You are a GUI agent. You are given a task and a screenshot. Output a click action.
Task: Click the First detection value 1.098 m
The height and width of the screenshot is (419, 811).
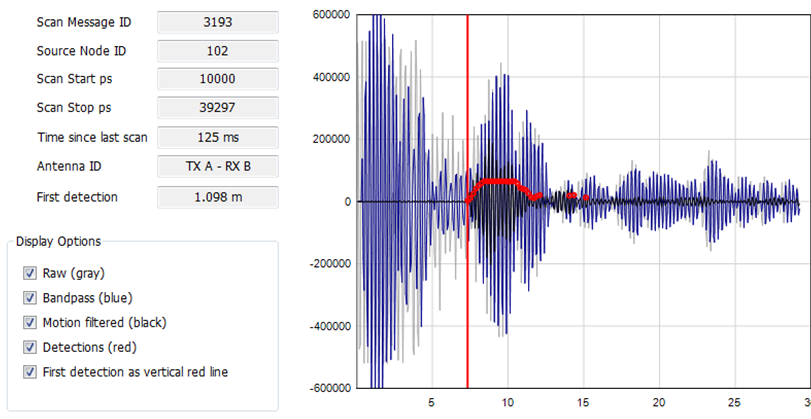point(217,197)
